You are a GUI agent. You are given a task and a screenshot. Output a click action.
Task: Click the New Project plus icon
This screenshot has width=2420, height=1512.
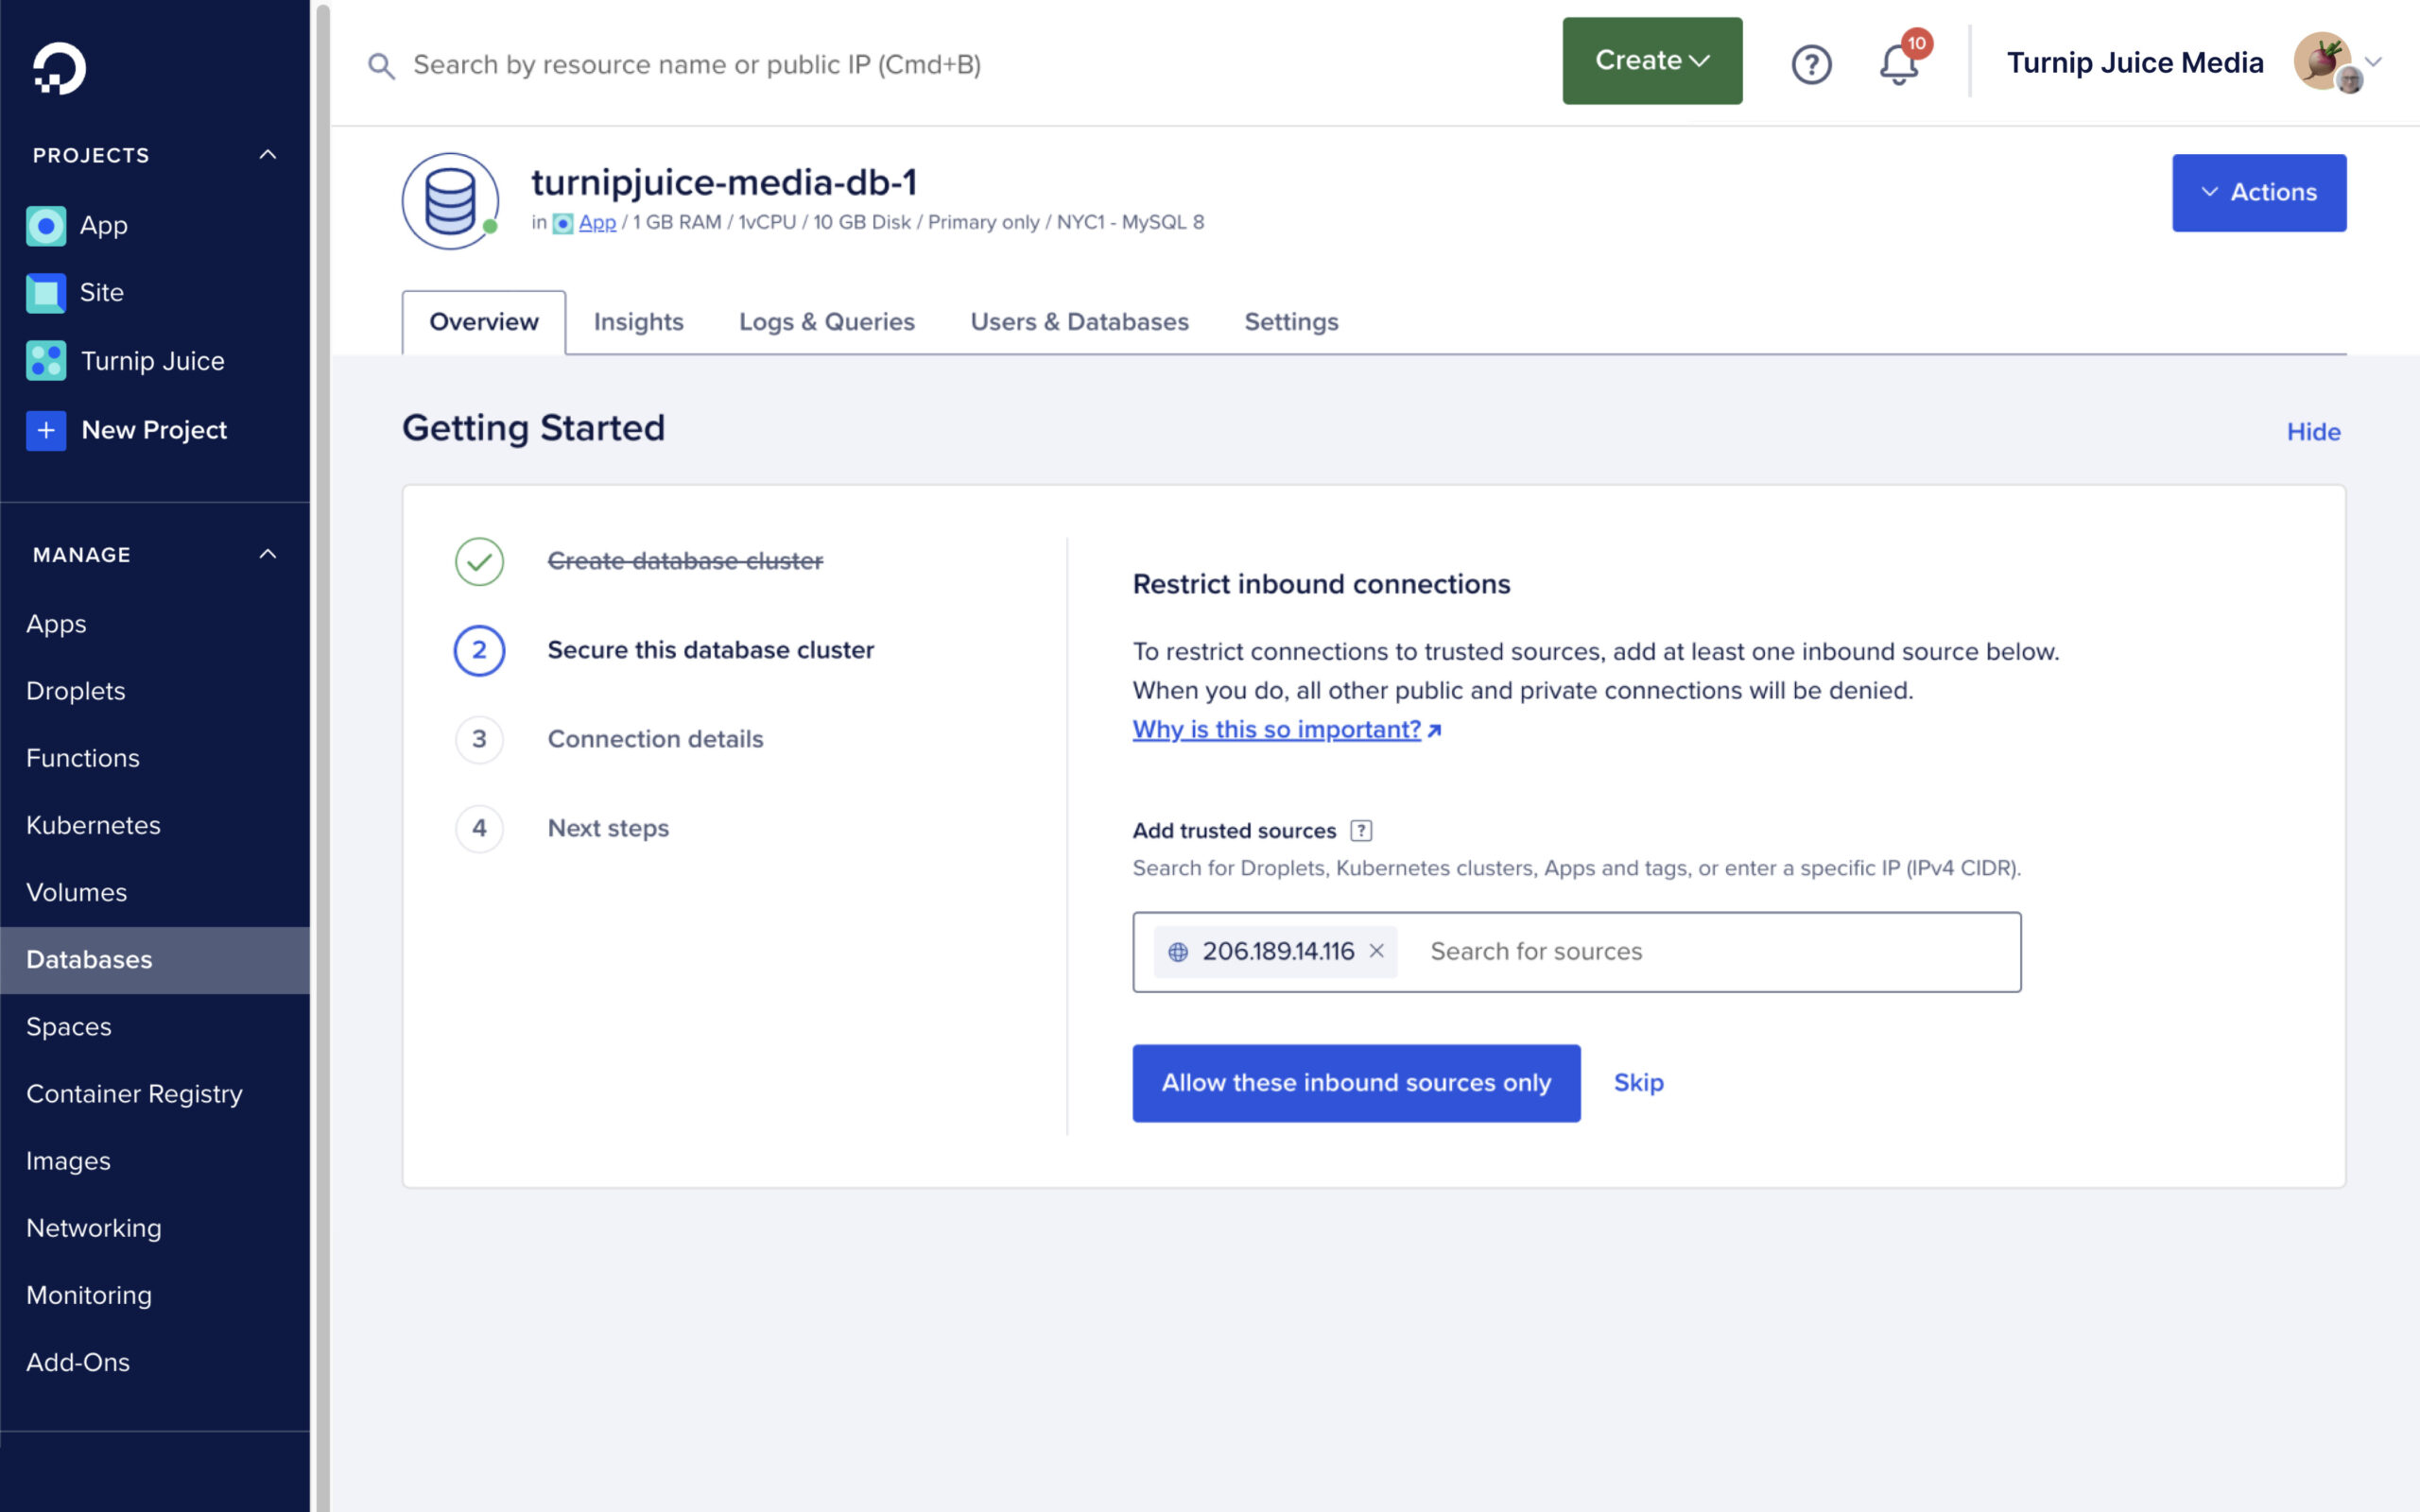pos(46,430)
